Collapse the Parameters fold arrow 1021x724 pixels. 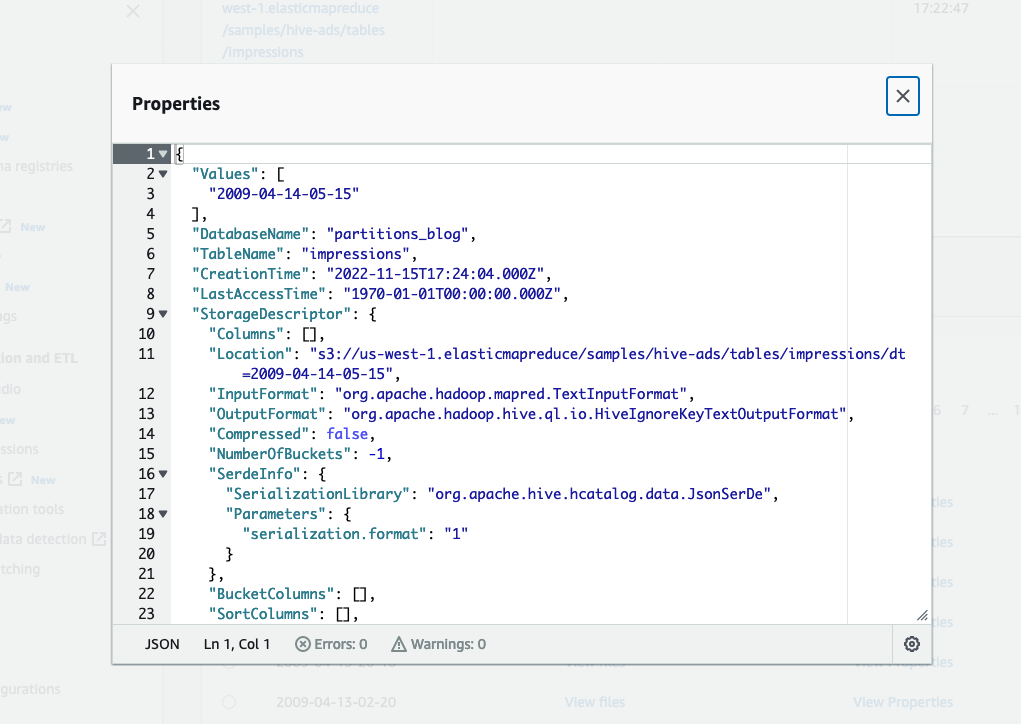163,514
